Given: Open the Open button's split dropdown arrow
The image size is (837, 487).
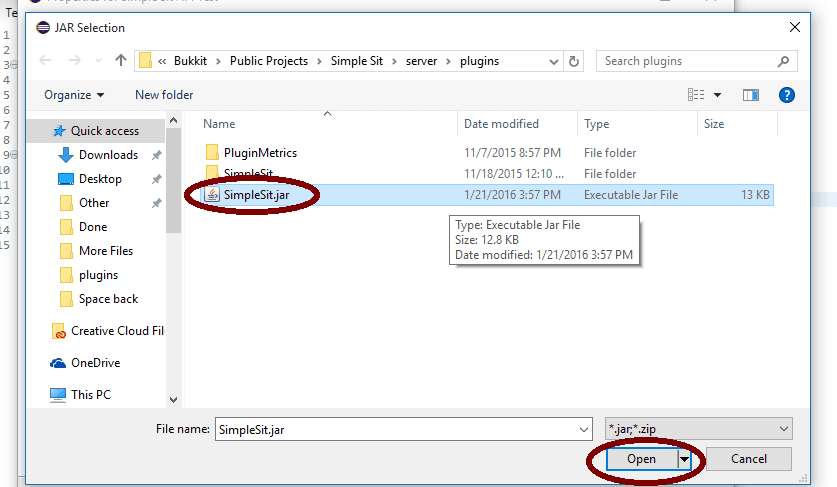Looking at the screenshot, I should pyautogui.click(x=684, y=459).
